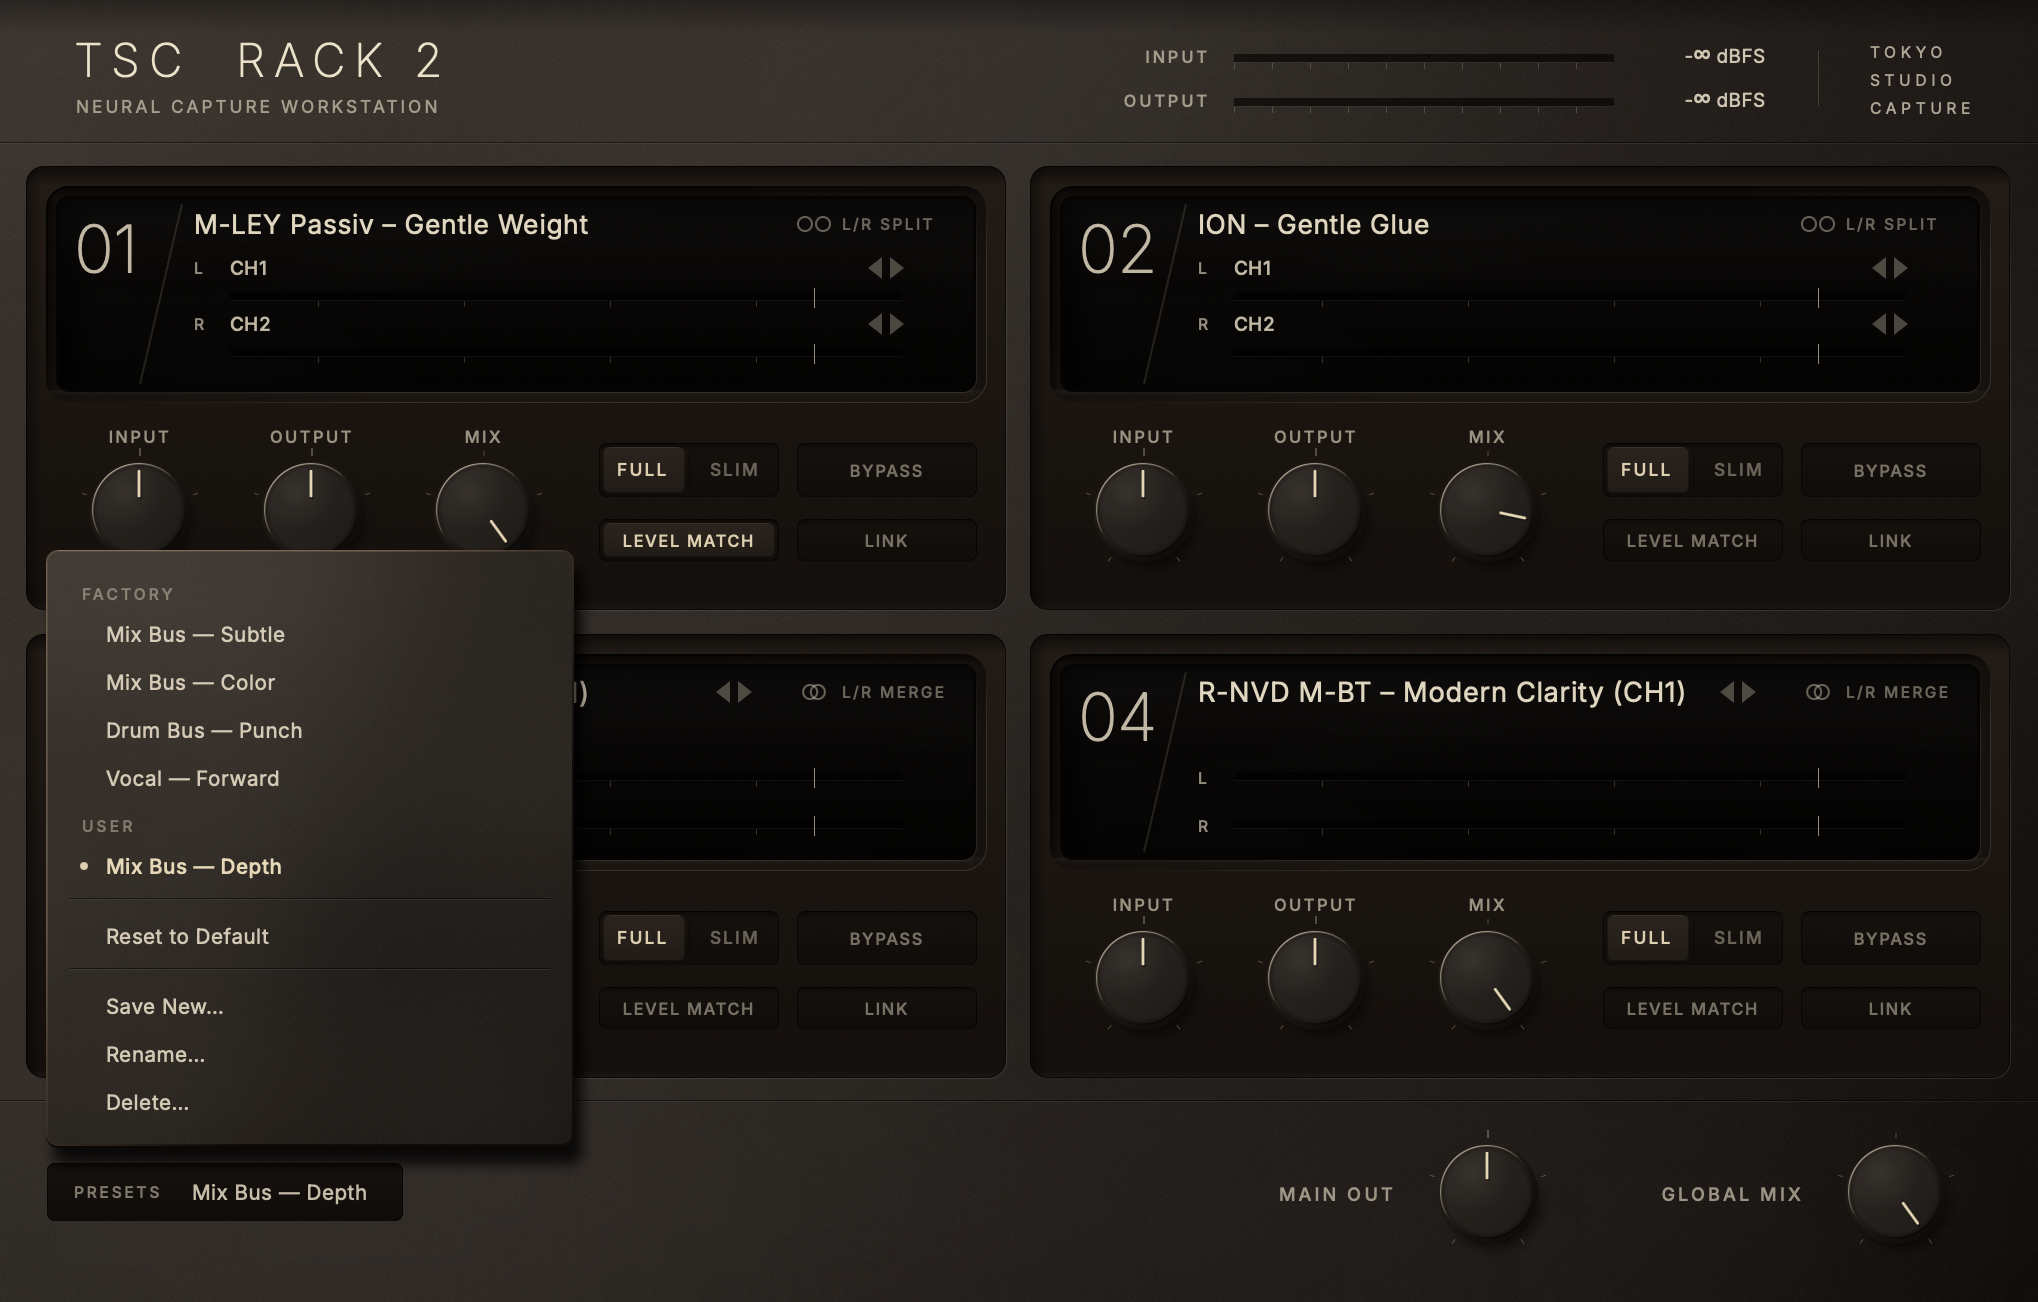The image size is (2038, 1302).
Task: Choose Mix Bus — Subtle factory preset
Action: click(310, 634)
